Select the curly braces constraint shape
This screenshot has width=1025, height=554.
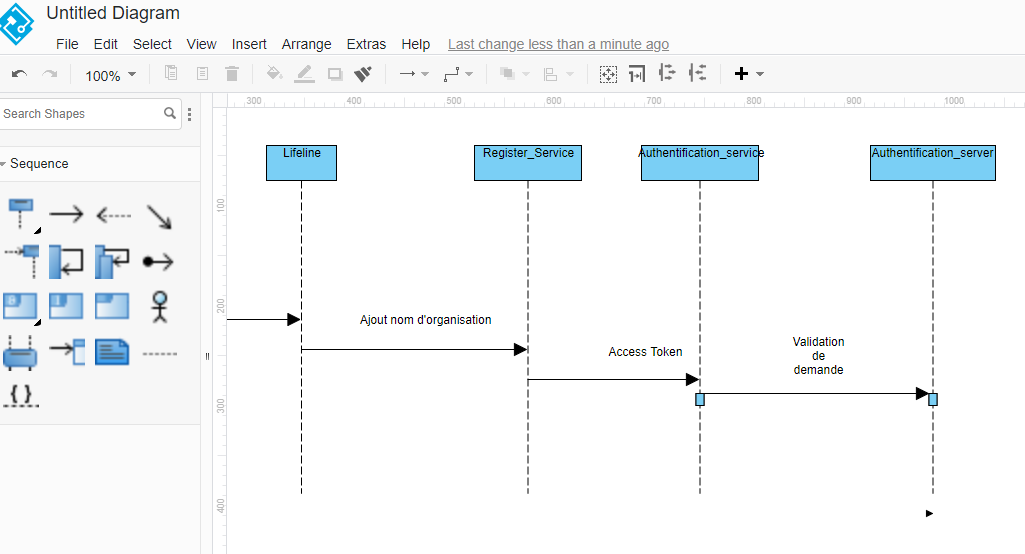coord(20,394)
